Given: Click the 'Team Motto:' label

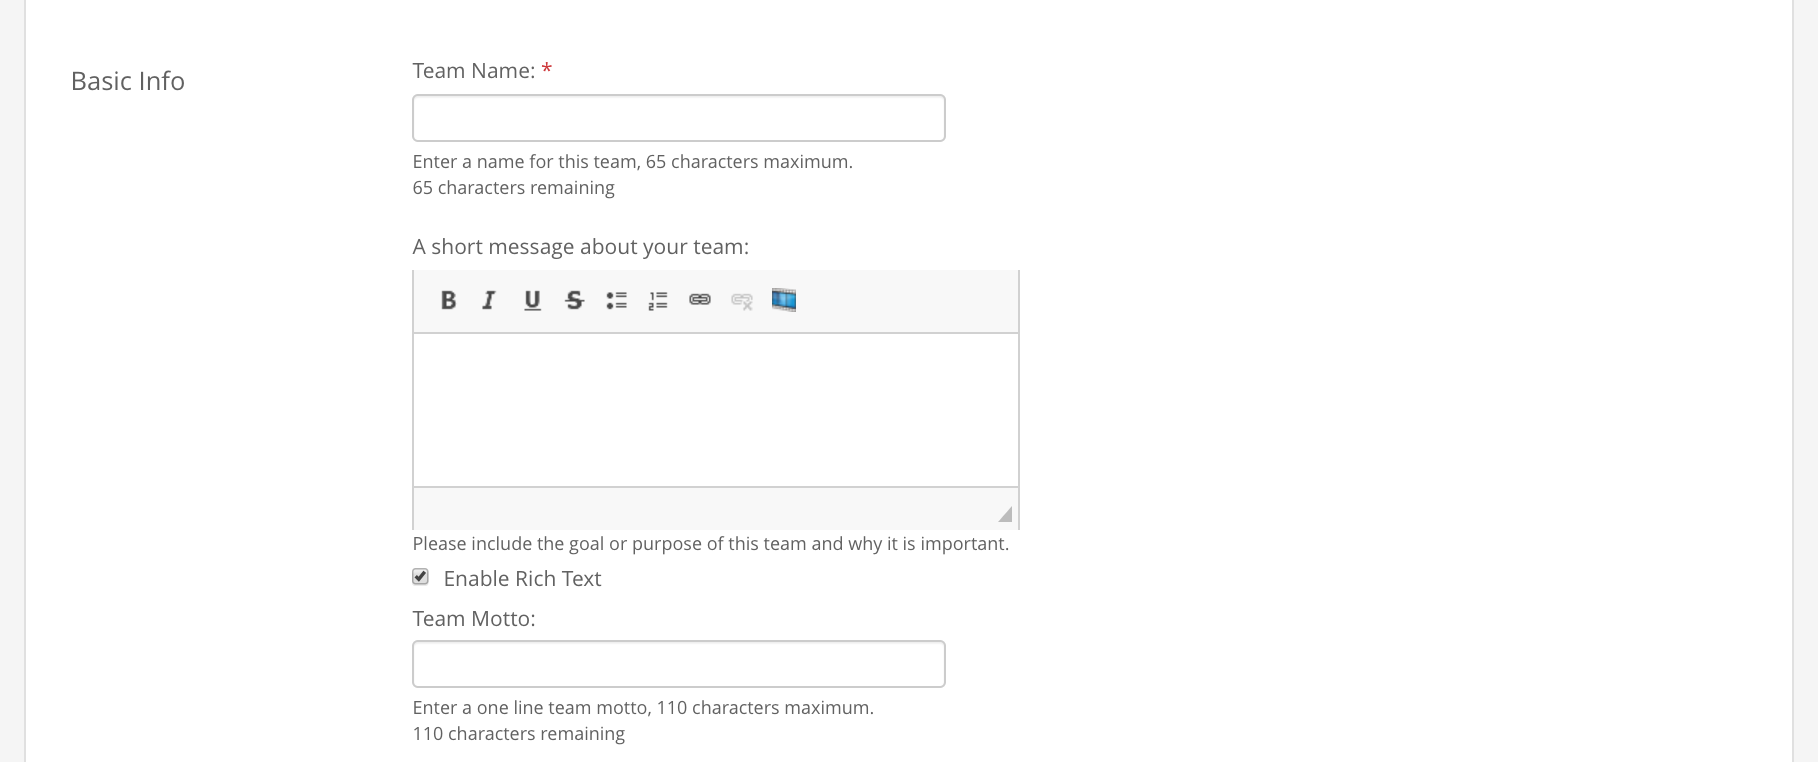Looking at the screenshot, I should point(474,619).
